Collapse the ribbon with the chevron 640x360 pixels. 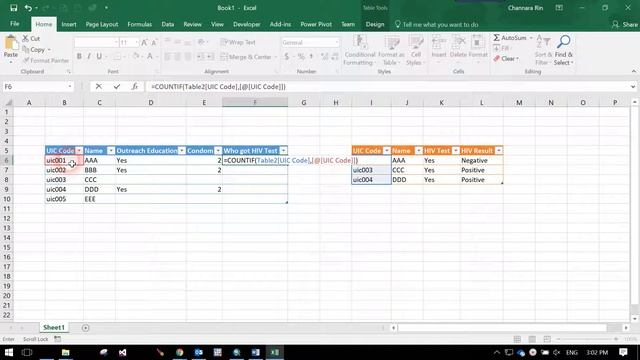point(633,71)
